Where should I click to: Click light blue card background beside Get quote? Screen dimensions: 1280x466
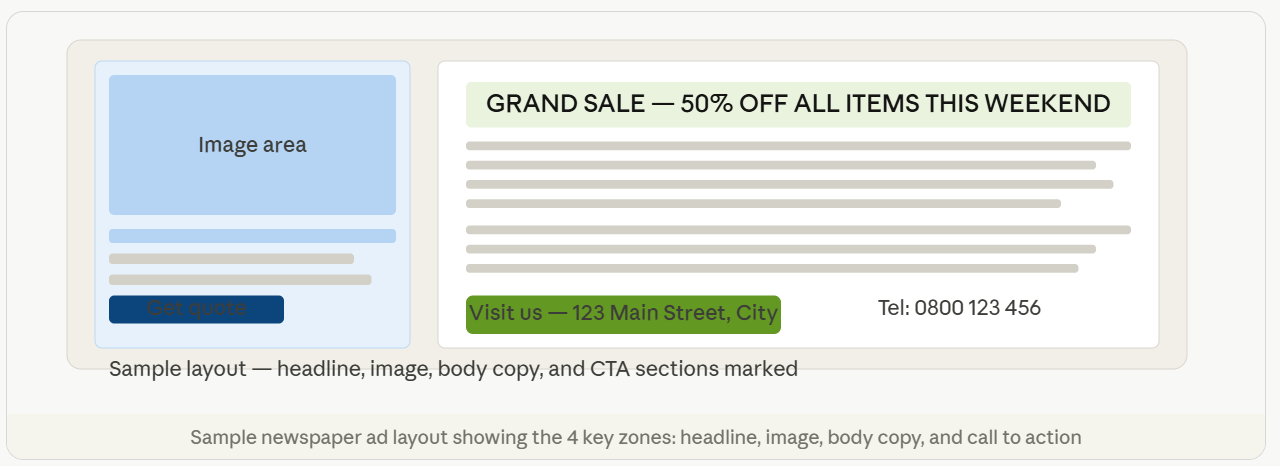345,310
